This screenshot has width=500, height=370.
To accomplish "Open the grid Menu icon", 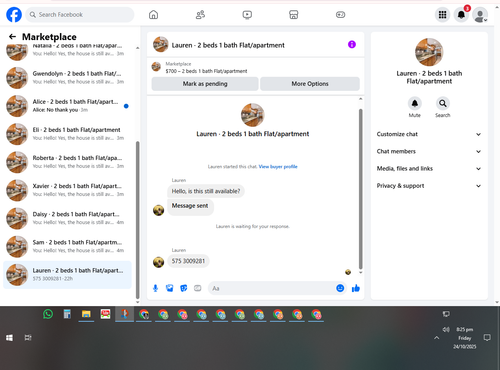I will [442, 15].
